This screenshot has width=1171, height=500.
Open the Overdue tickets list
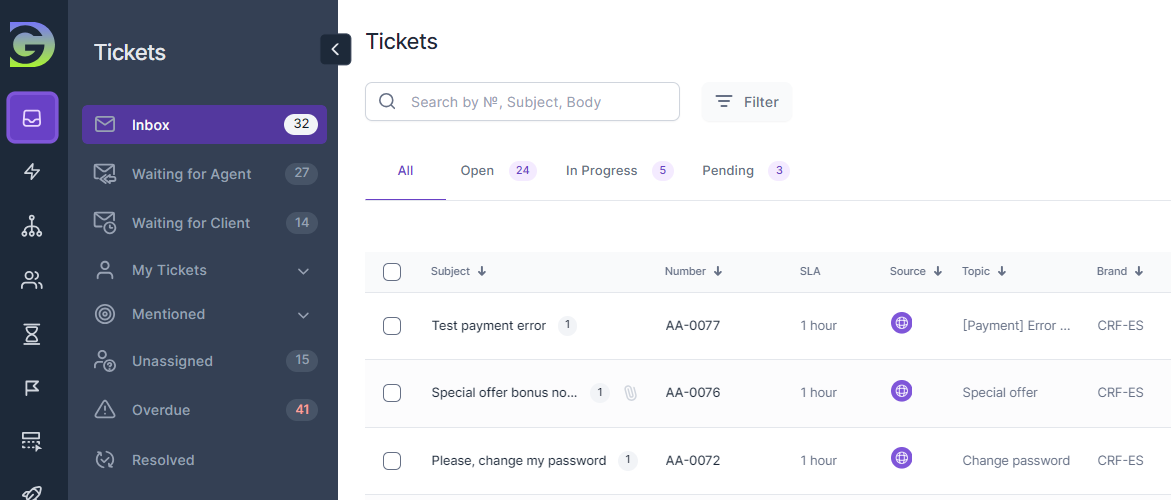(161, 410)
